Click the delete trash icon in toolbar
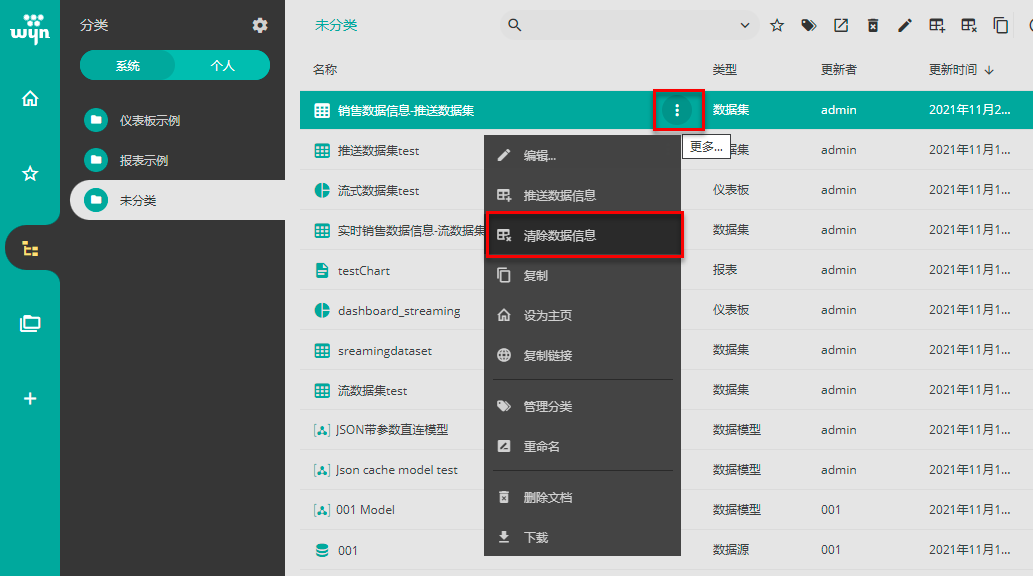 [x=873, y=25]
